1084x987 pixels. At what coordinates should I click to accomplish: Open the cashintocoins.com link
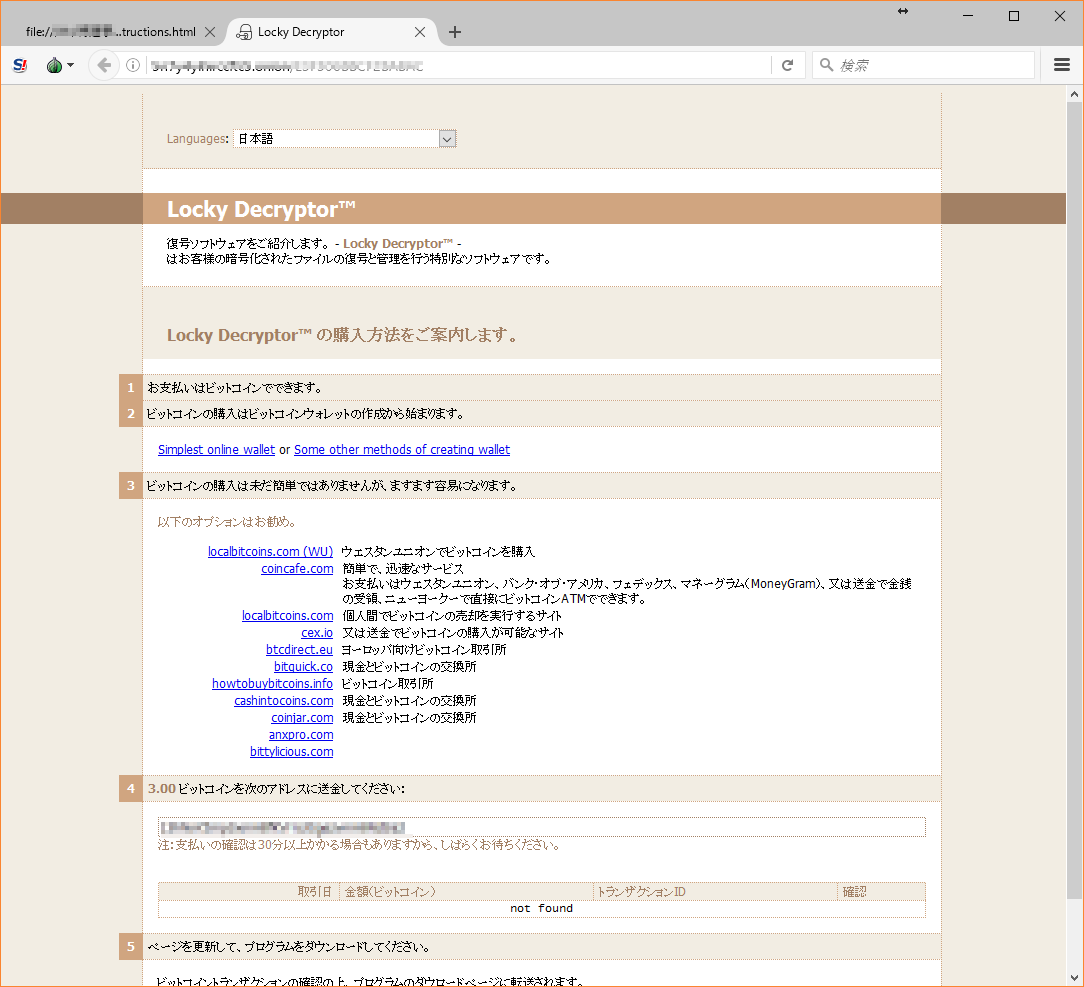[x=283, y=700]
